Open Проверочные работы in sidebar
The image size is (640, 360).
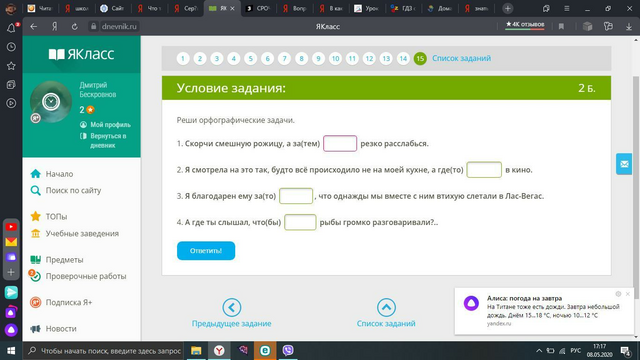(x=86, y=276)
